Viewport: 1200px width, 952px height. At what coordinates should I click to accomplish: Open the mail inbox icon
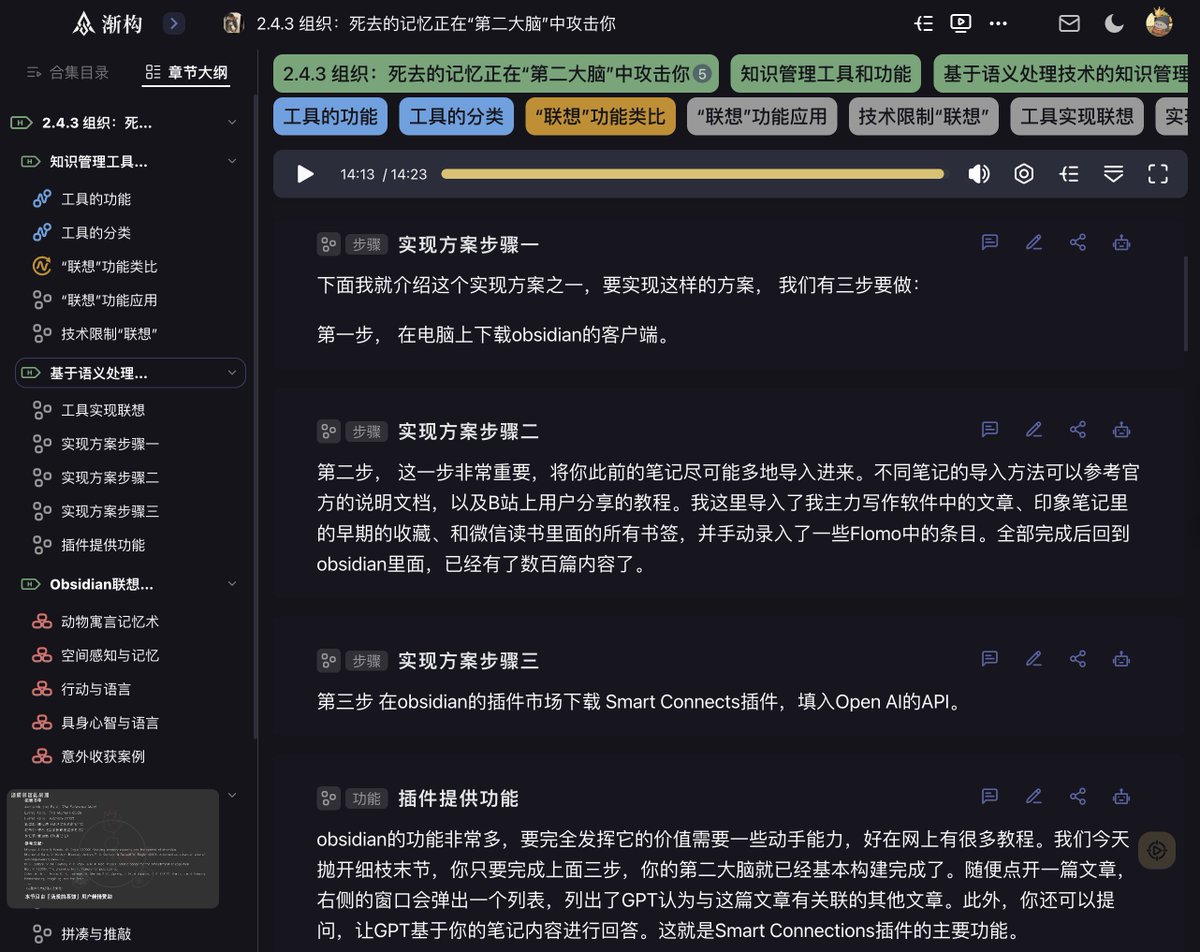click(1069, 23)
